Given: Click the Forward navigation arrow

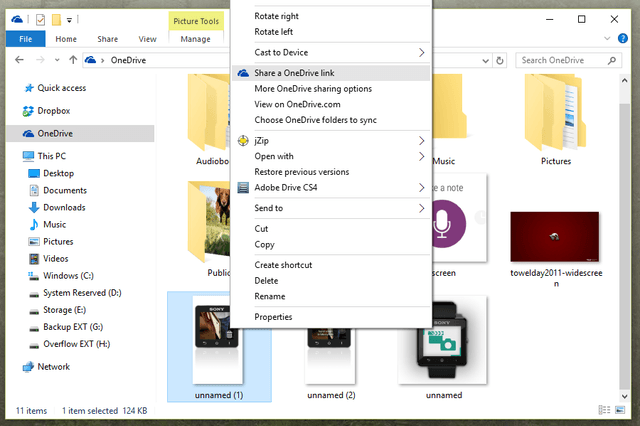Looking at the screenshot, I should click(40, 60).
